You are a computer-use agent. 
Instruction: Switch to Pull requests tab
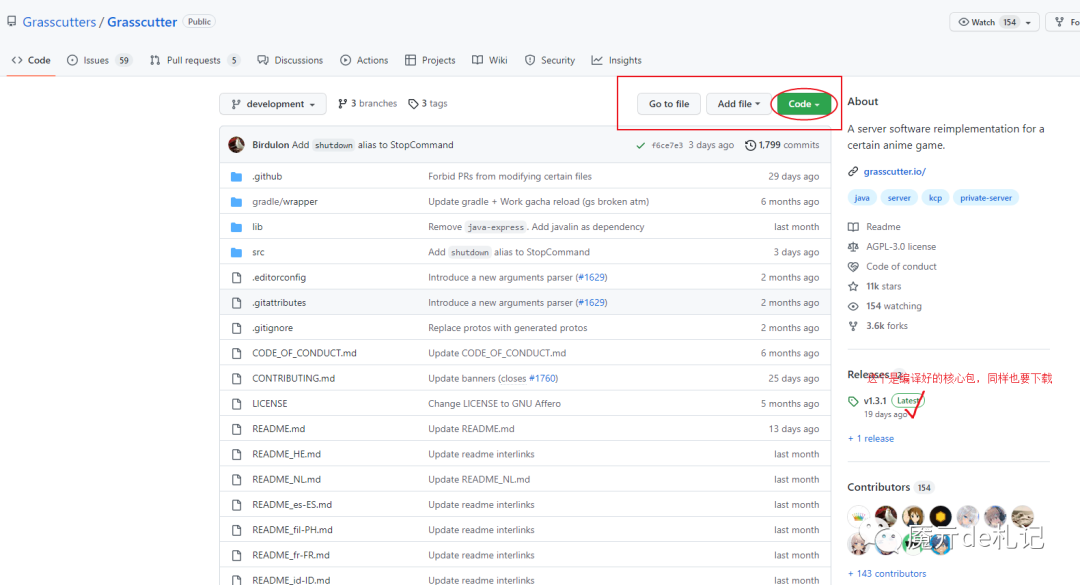(194, 60)
